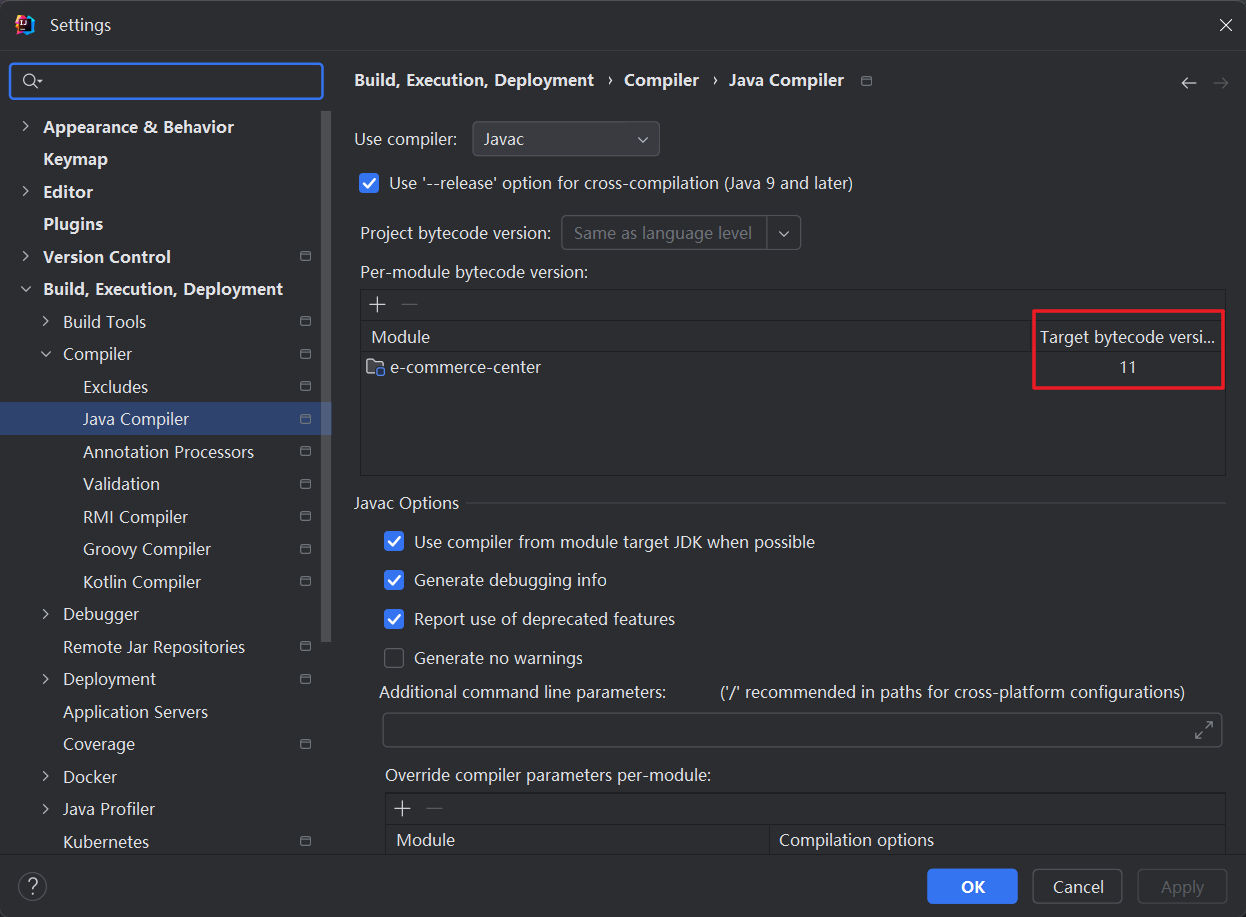Image resolution: width=1246 pixels, height=917 pixels.
Task: Uncheck Generate debugging info
Action: tap(394, 580)
